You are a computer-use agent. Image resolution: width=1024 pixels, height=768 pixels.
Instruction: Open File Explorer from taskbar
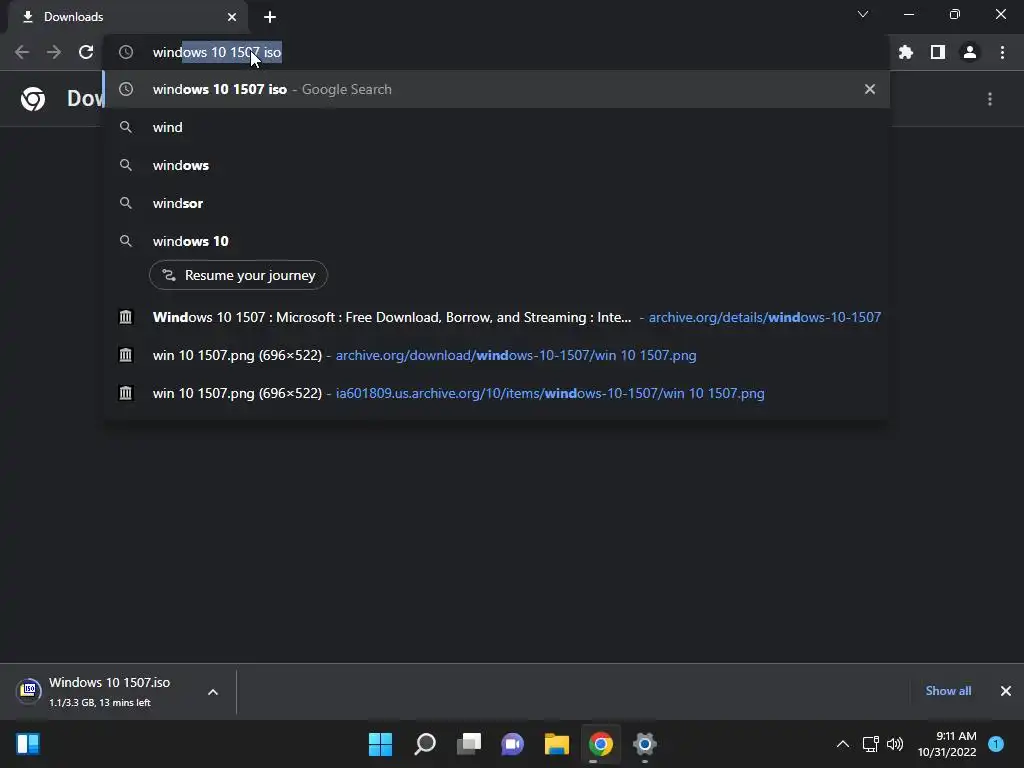pos(557,744)
